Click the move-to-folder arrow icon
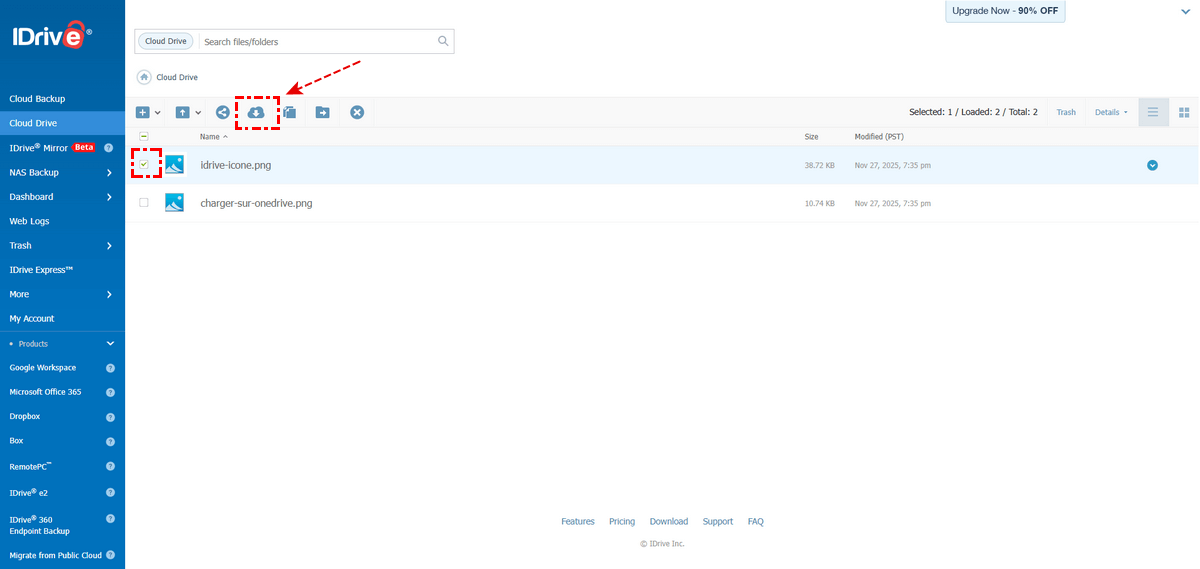 click(x=323, y=113)
